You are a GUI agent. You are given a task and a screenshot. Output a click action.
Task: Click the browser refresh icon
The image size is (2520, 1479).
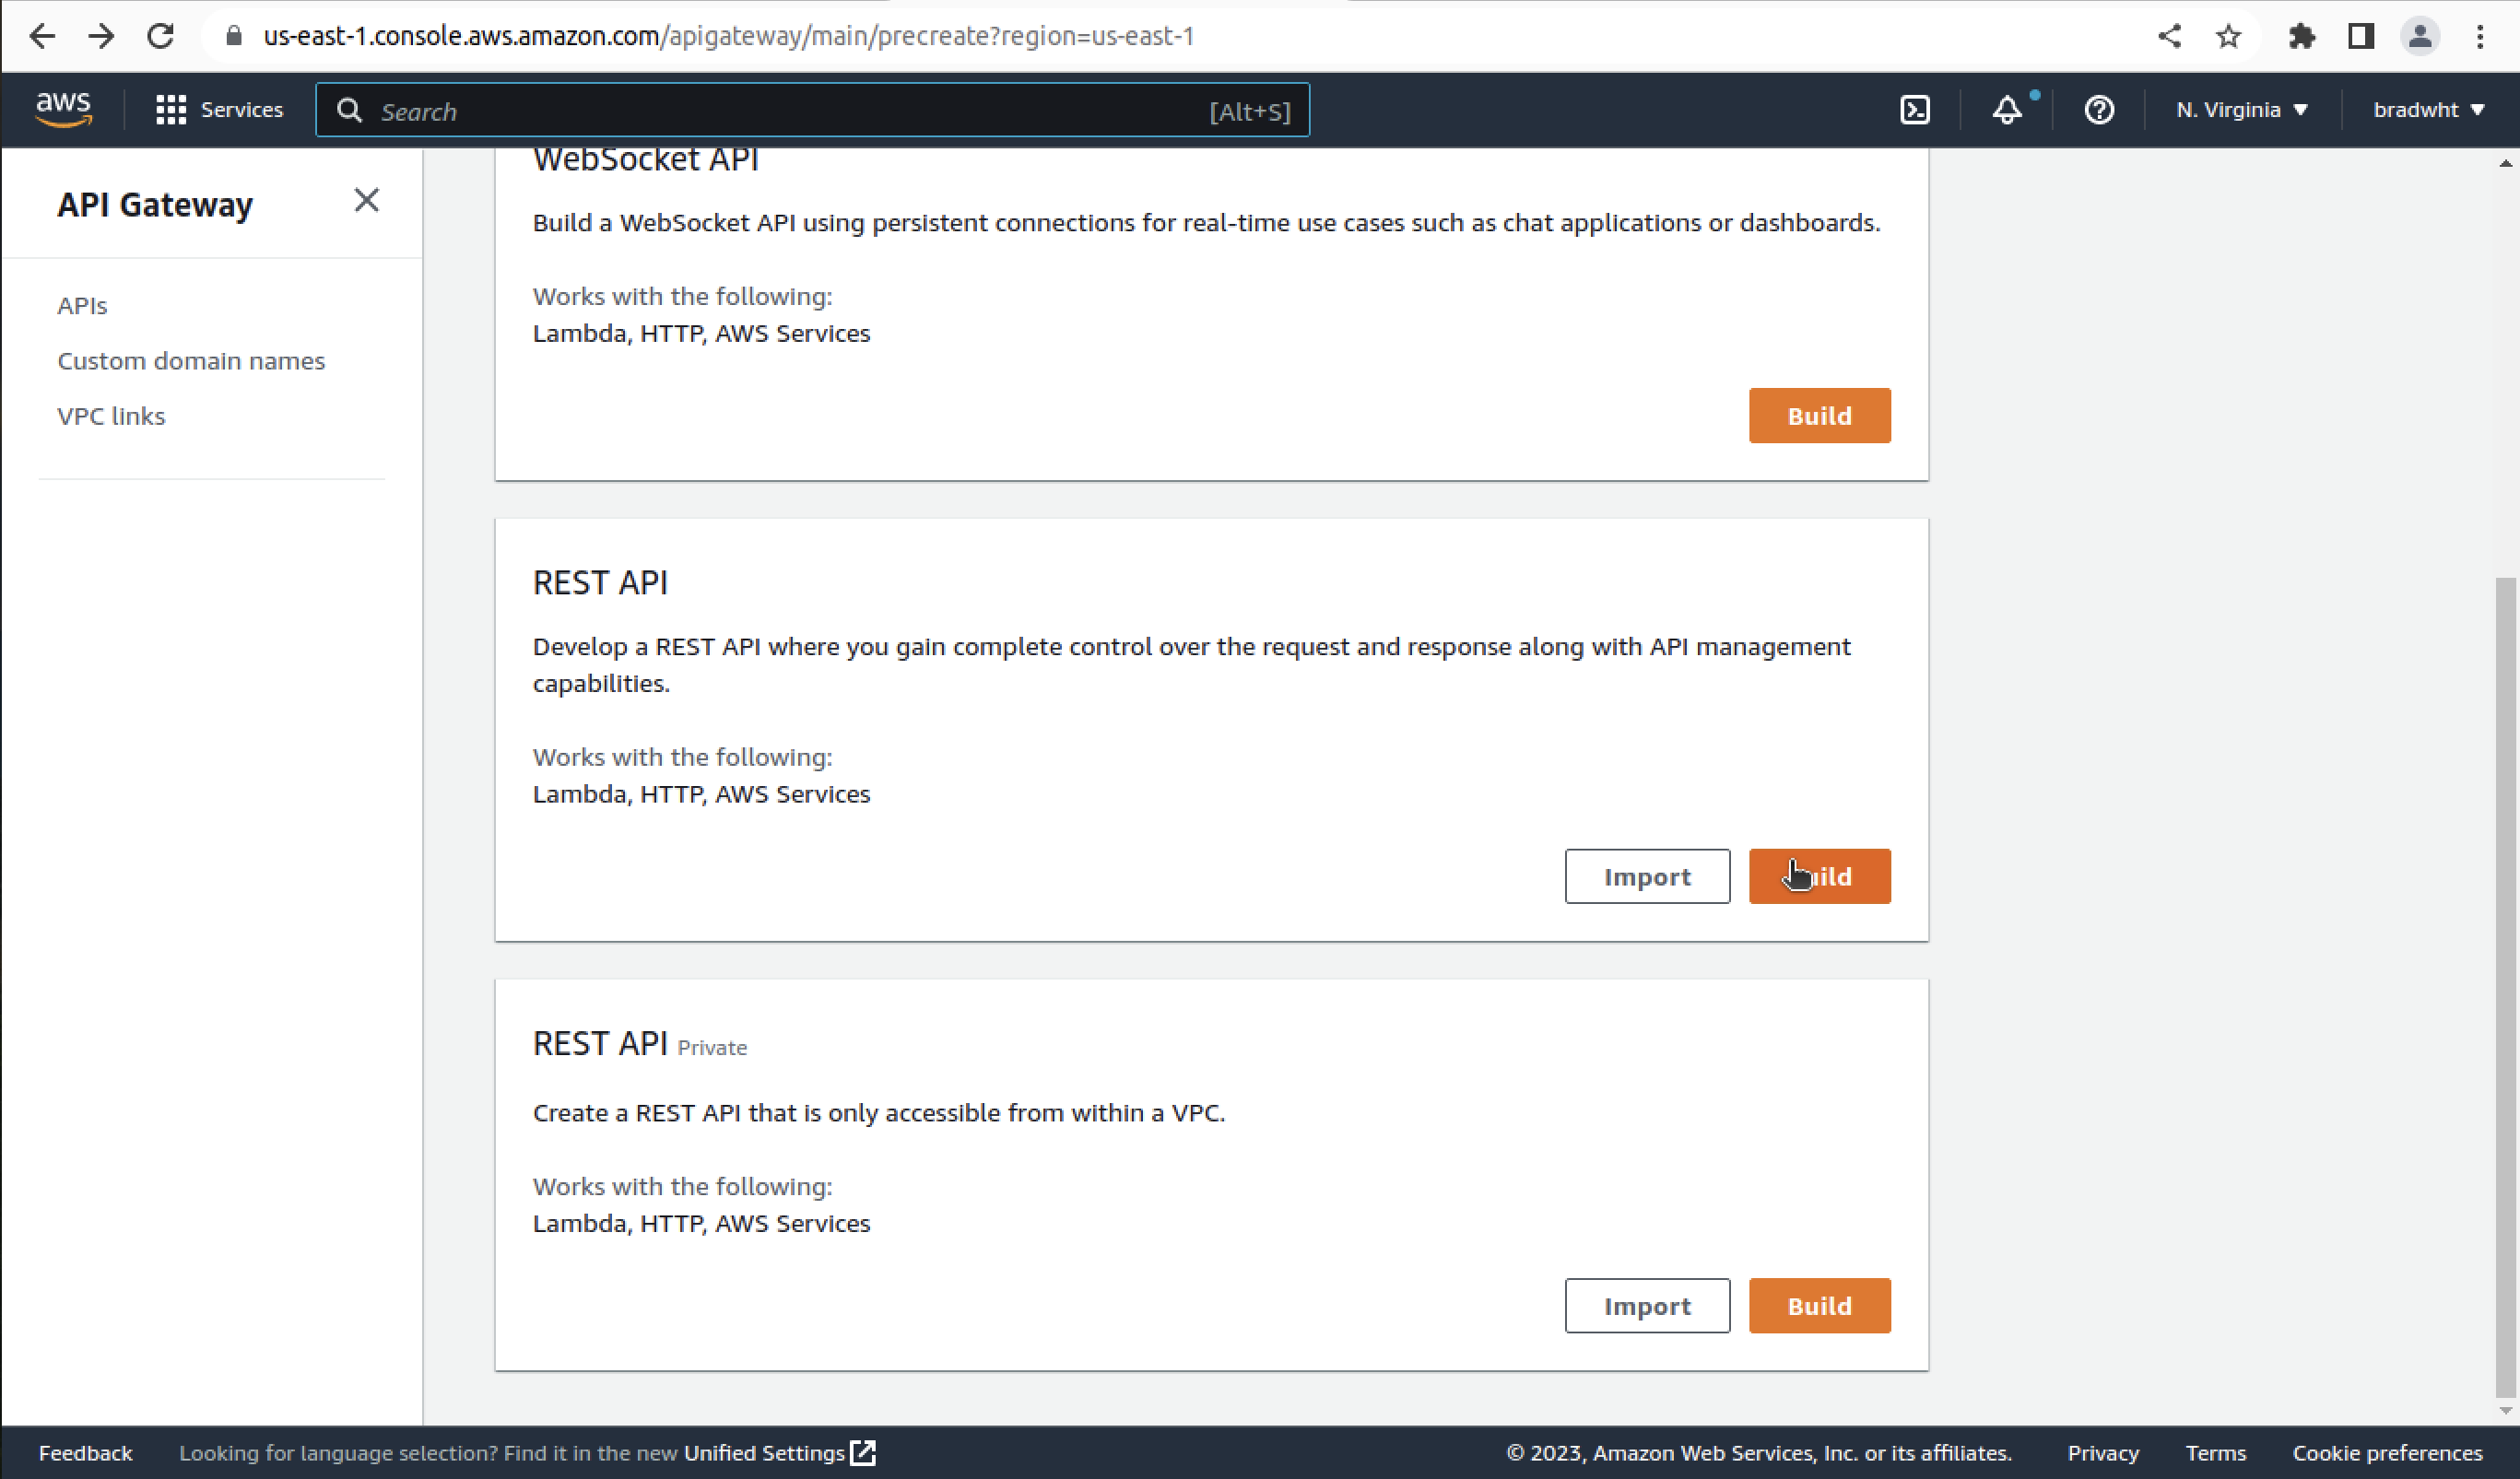click(160, 35)
